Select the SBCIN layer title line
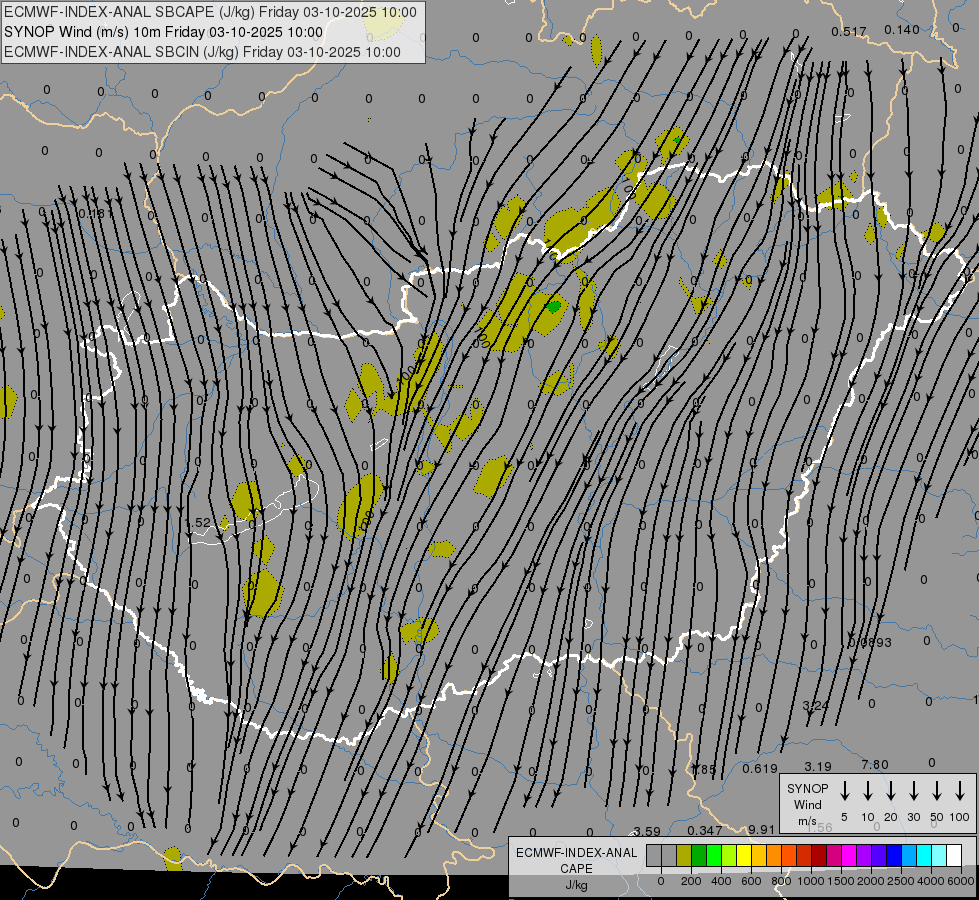Screen dimensions: 979x900 [202, 52]
